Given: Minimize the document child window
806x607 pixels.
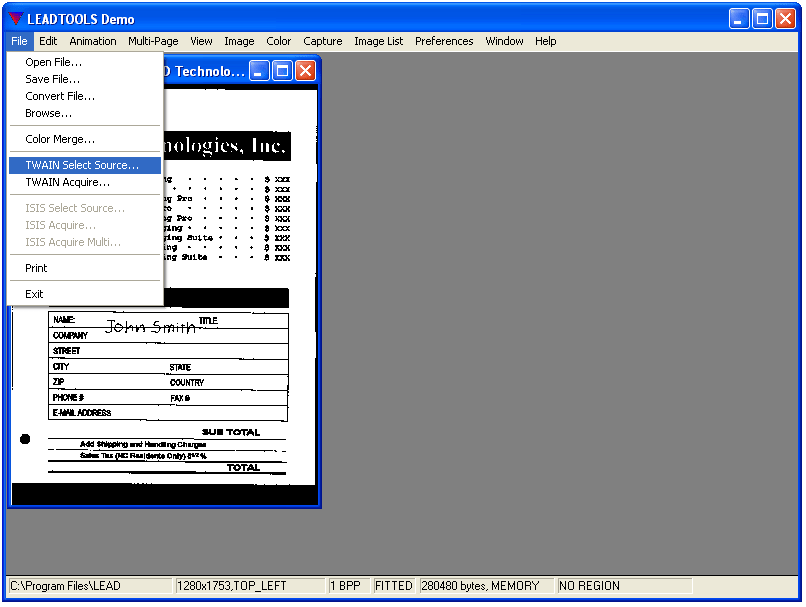Looking at the screenshot, I should (x=260, y=71).
